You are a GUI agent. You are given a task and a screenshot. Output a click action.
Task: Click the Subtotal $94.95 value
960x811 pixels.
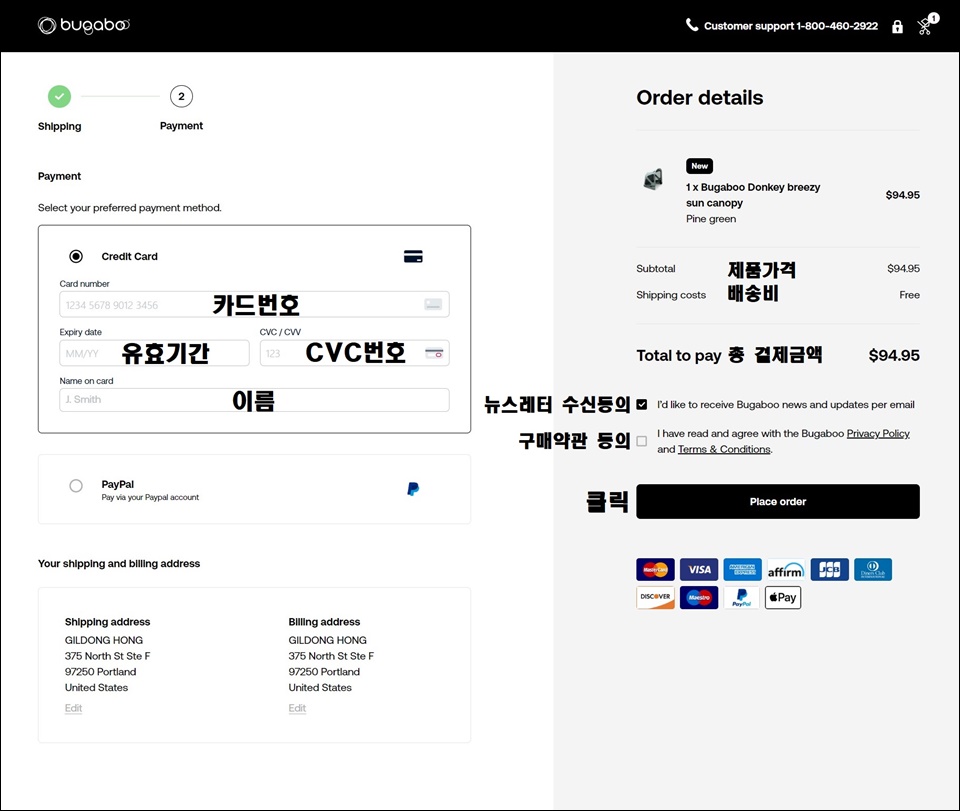pos(903,268)
